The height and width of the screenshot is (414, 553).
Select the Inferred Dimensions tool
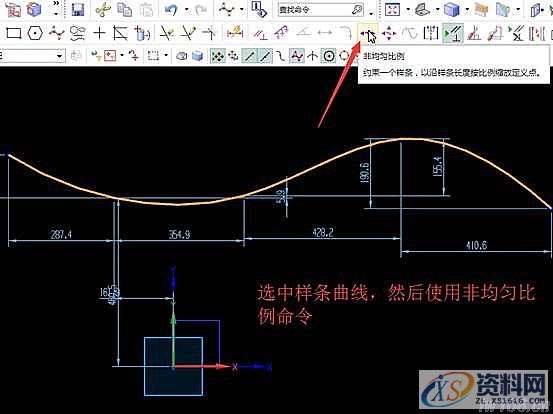tap(235, 33)
